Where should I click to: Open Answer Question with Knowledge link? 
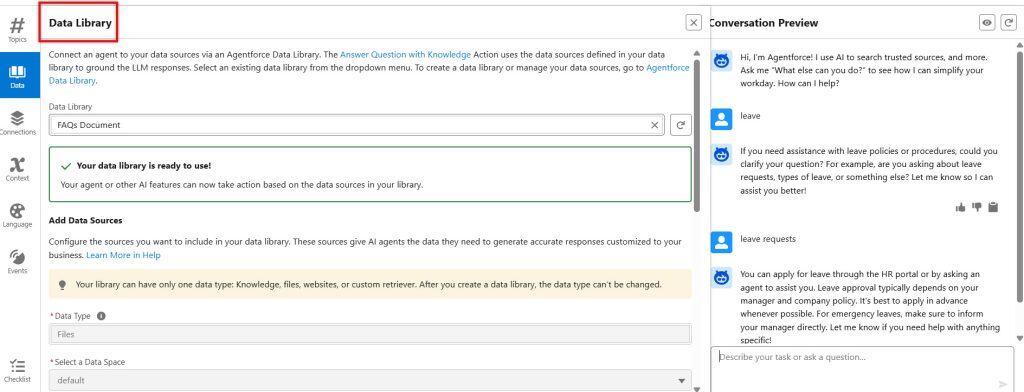tap(405, 55)
